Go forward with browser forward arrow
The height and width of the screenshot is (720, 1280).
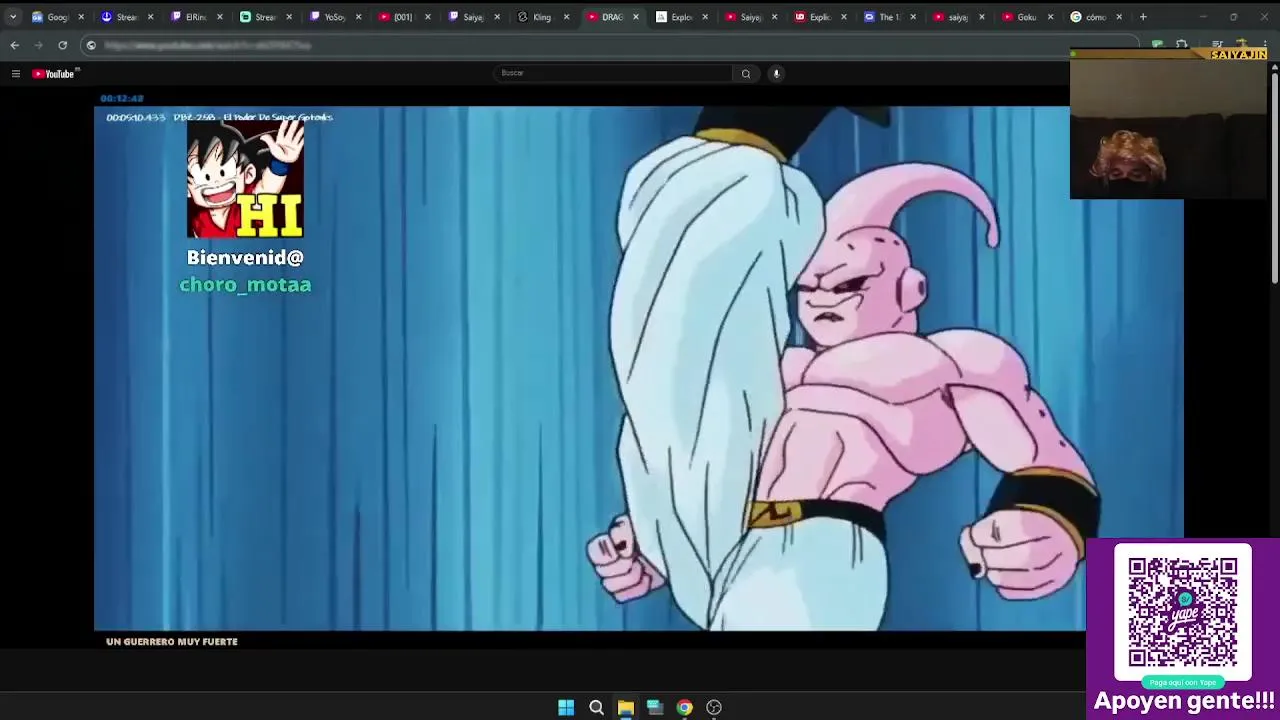38,45
